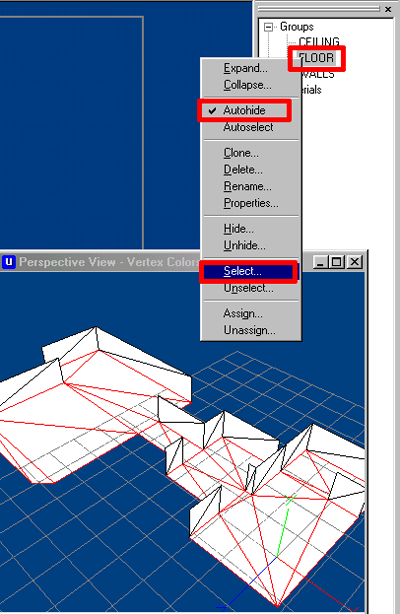Image resolution: width=400 pixels, height=614 pixels.
Task: Select the WALLS group
Action: pyautogui.click(x=318, y=74)
